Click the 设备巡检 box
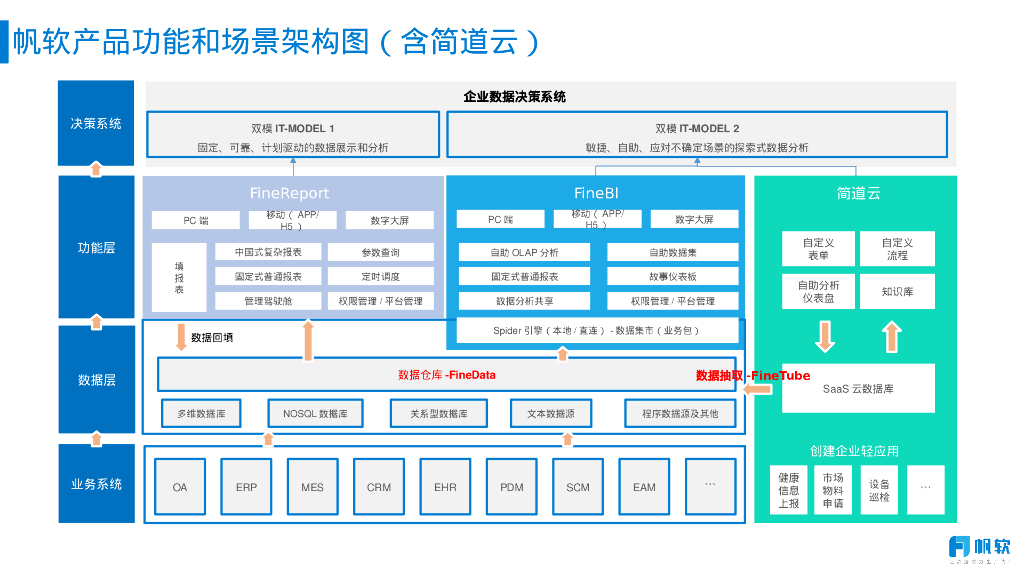 (879, 490)
